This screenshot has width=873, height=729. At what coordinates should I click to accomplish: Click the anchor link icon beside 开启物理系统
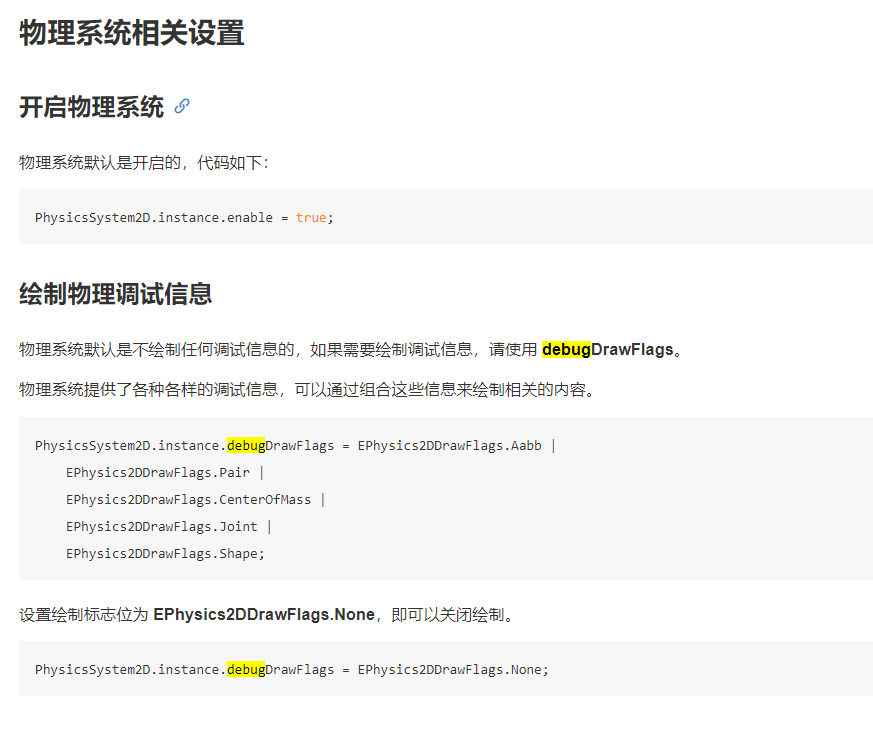[x=182, y=106]
